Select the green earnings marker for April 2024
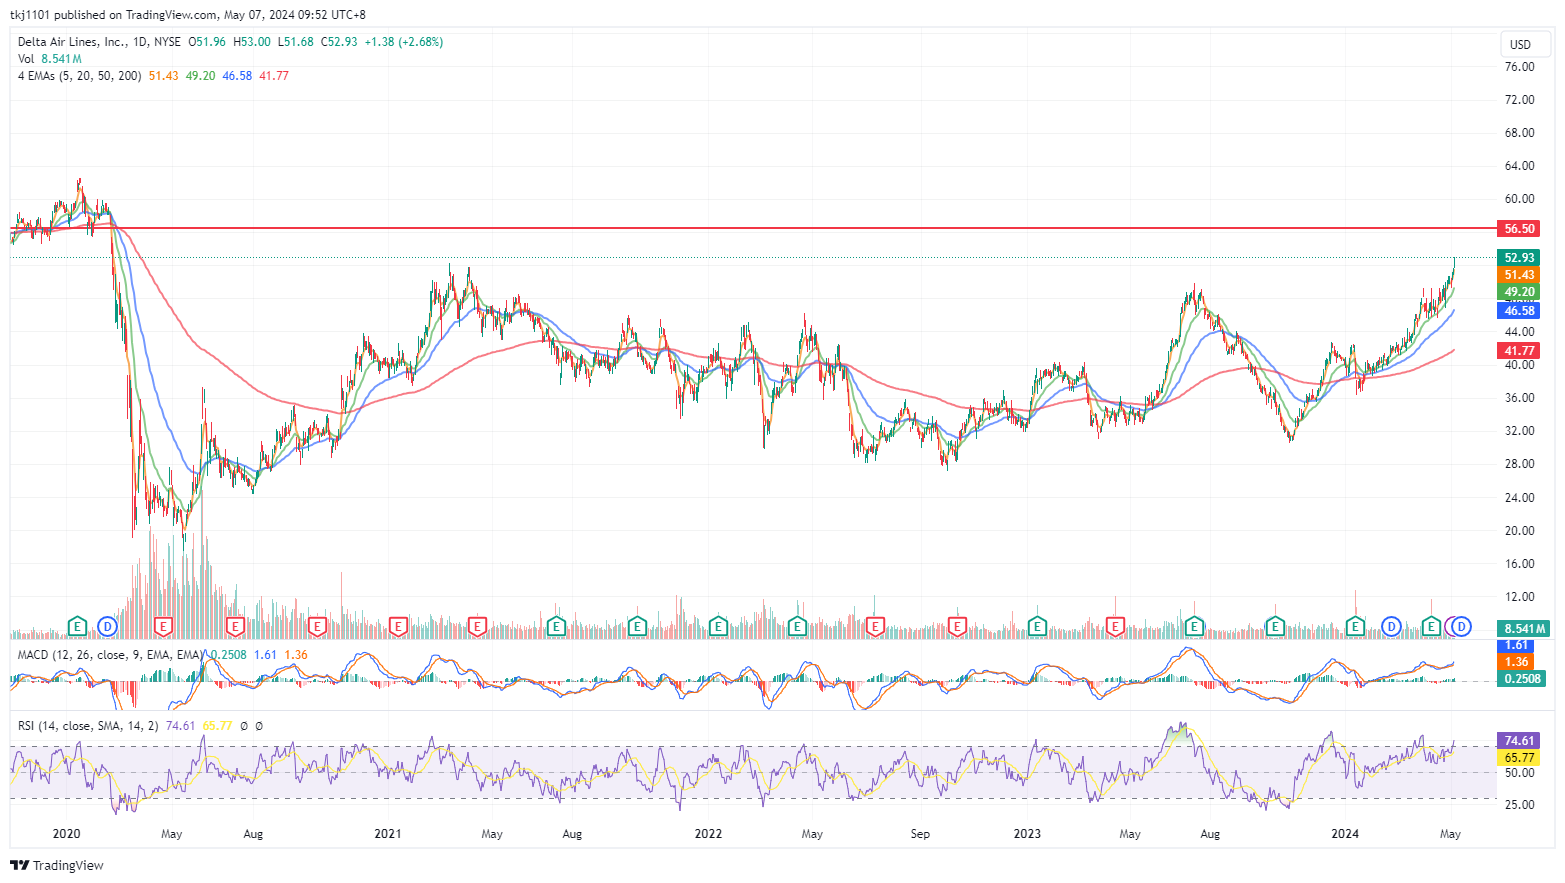This screenshot has height=883, width=1565. click(x=1431, y=627)
